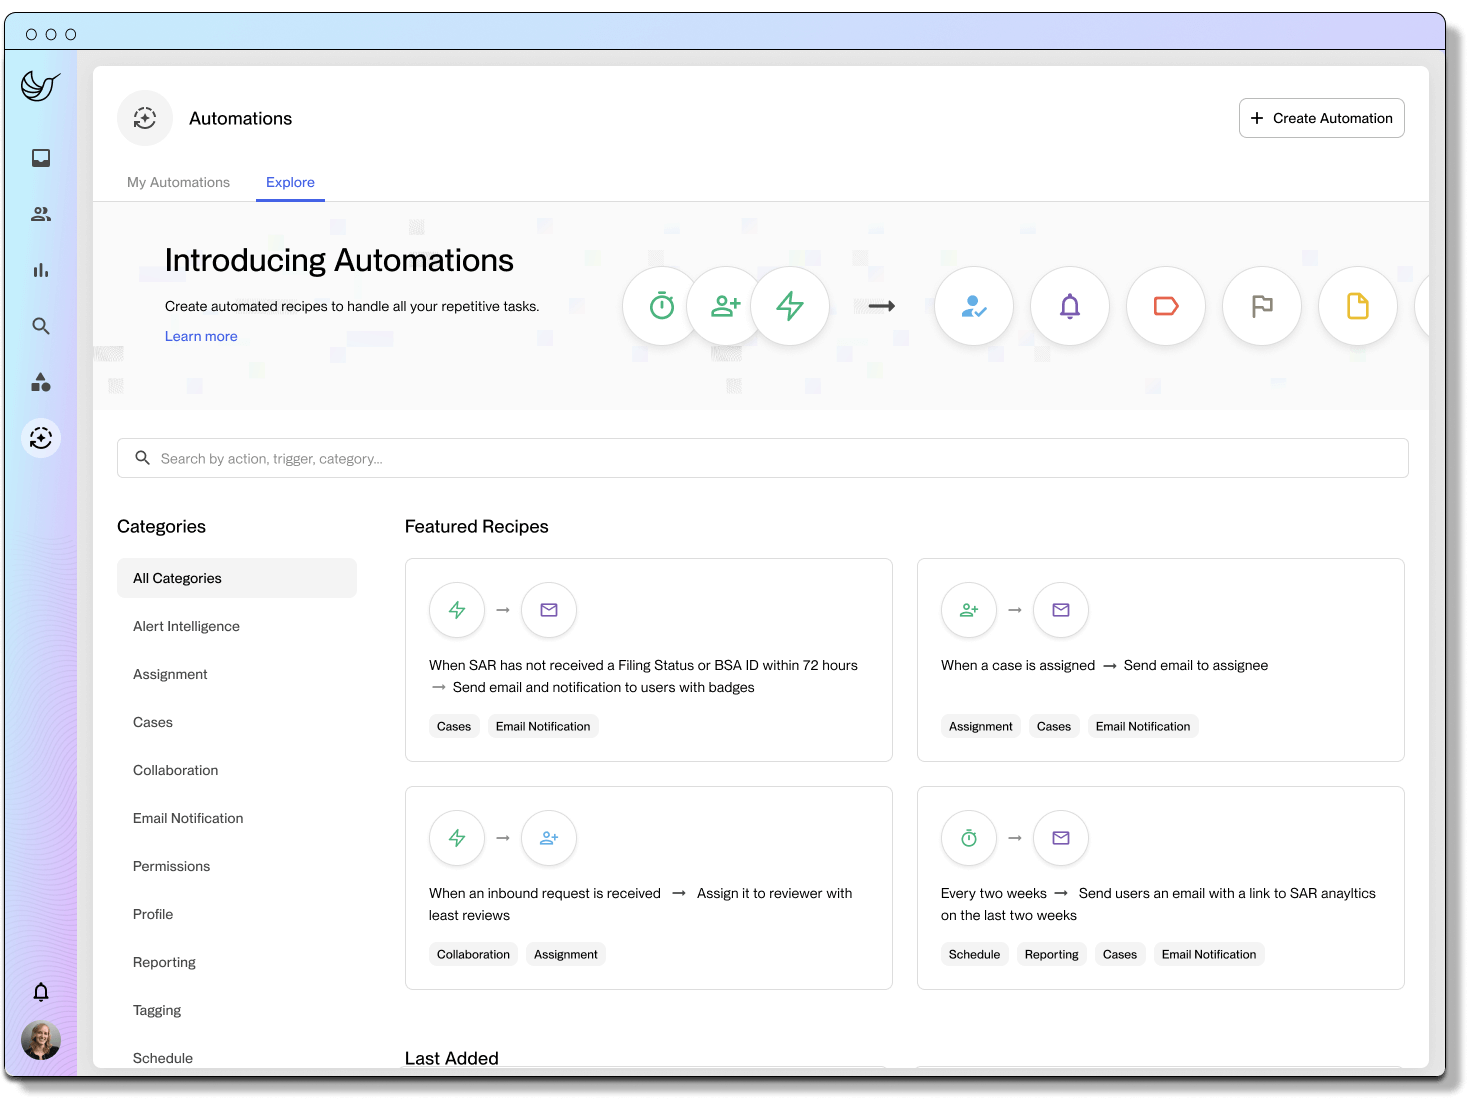This screenshot has height=1099, width=1468.
Task: Open the Schedule category in the list
Action: click(163, 1057)
